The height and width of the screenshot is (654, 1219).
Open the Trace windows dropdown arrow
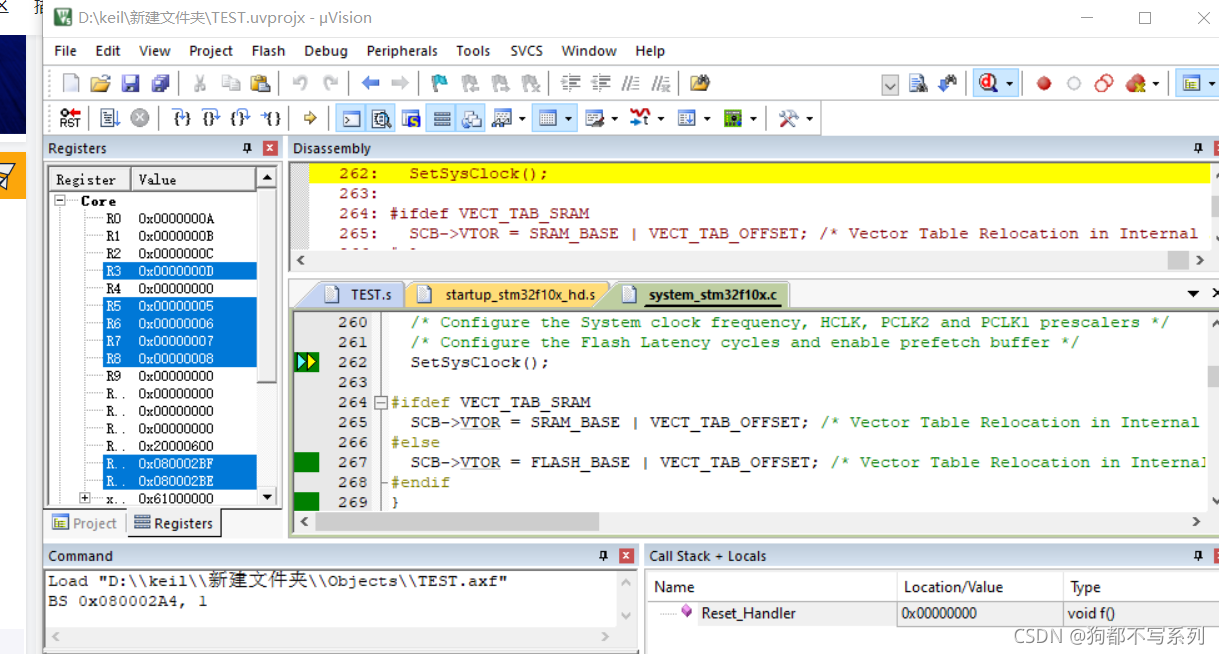pyautogui.click(x=706, y=118)
